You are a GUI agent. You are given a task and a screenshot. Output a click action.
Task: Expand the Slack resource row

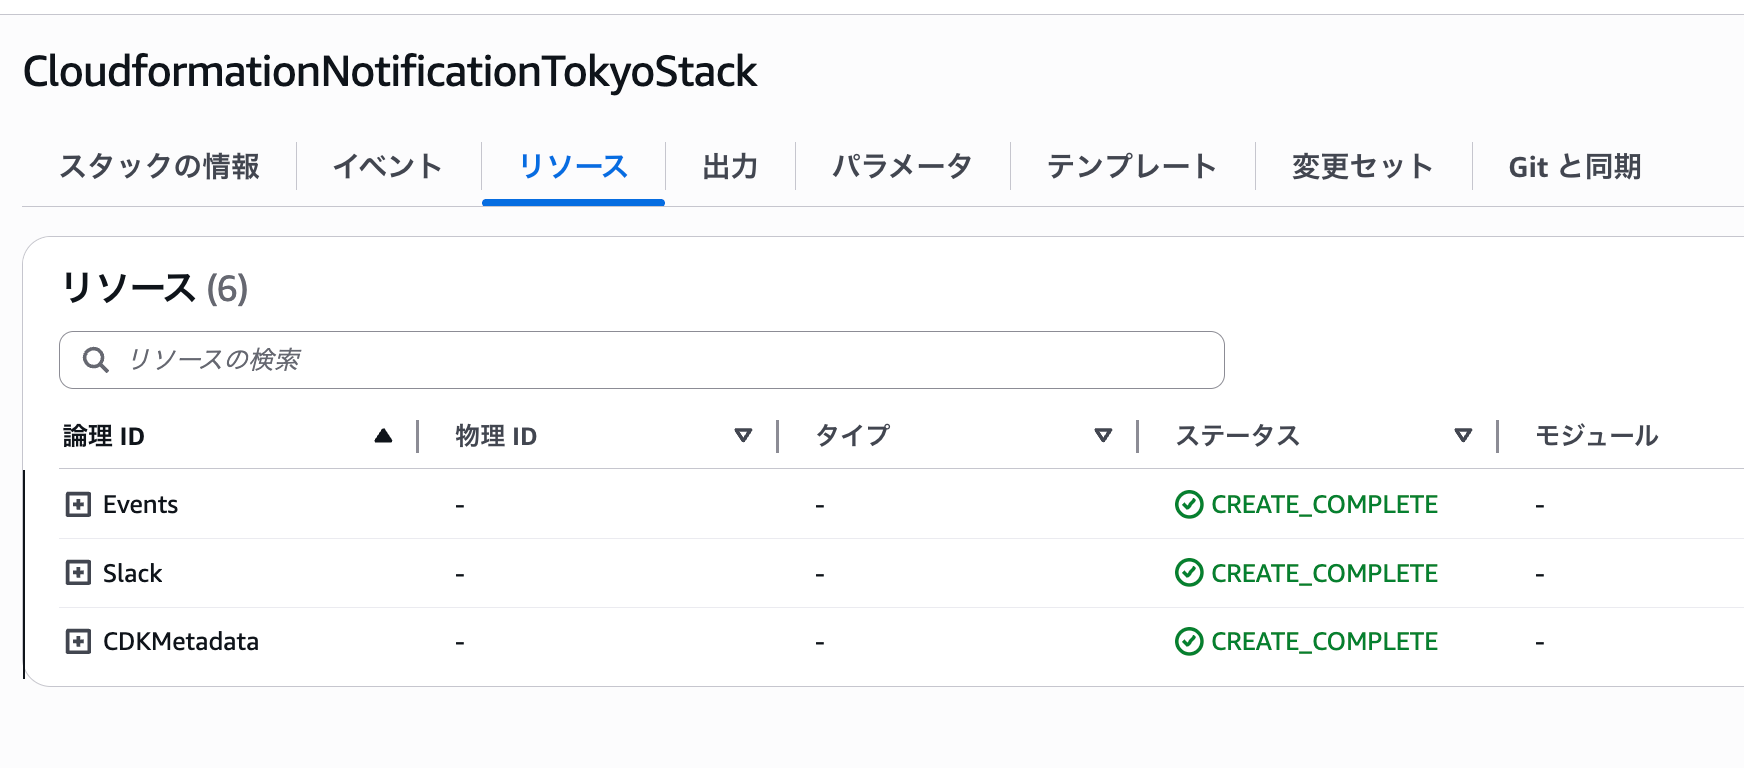click(x=78, y=573)
